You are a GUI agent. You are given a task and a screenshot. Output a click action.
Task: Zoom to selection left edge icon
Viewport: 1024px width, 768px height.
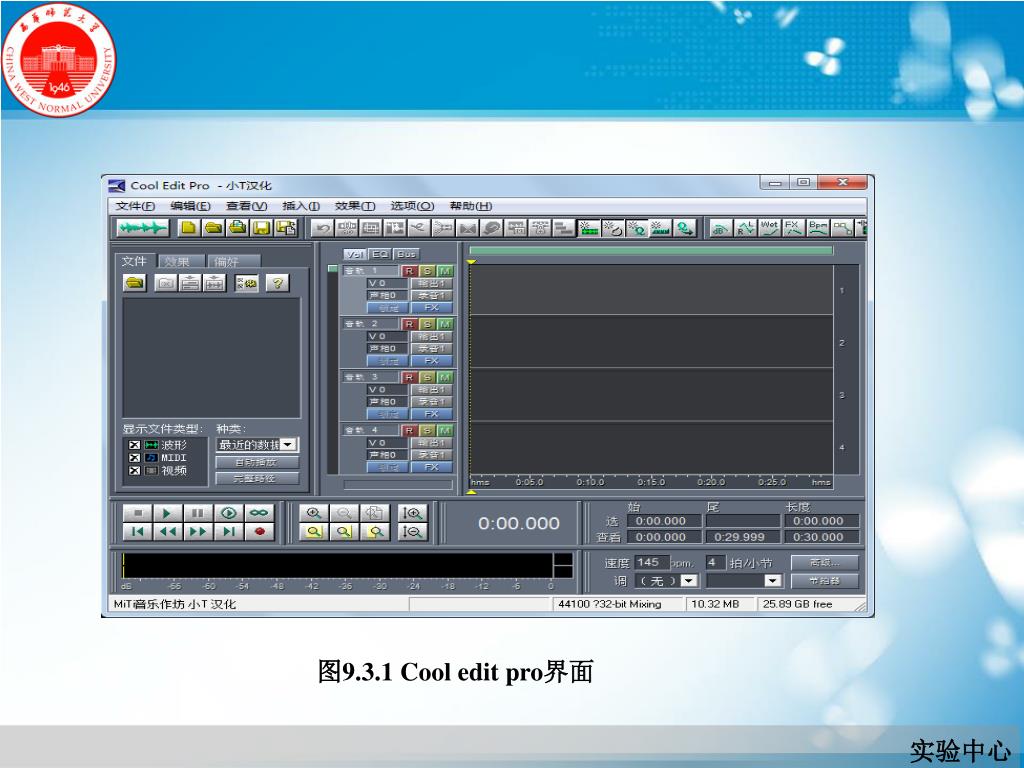tap(344, 532)
